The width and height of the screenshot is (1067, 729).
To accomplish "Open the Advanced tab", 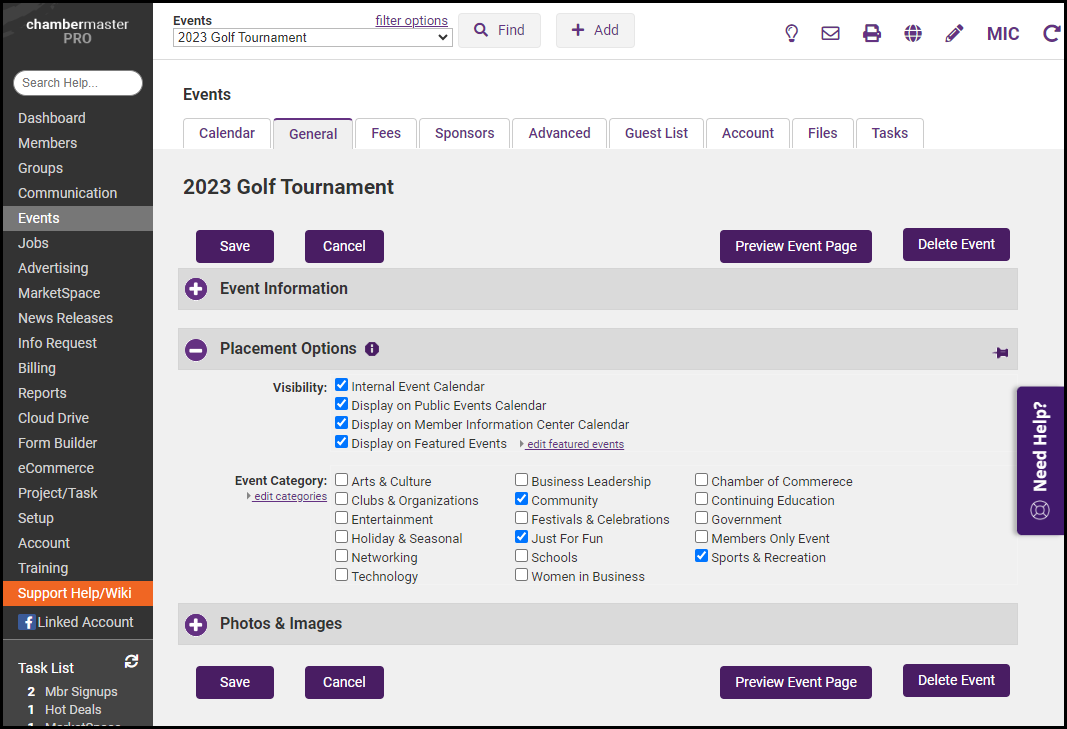I will (559, 133).
